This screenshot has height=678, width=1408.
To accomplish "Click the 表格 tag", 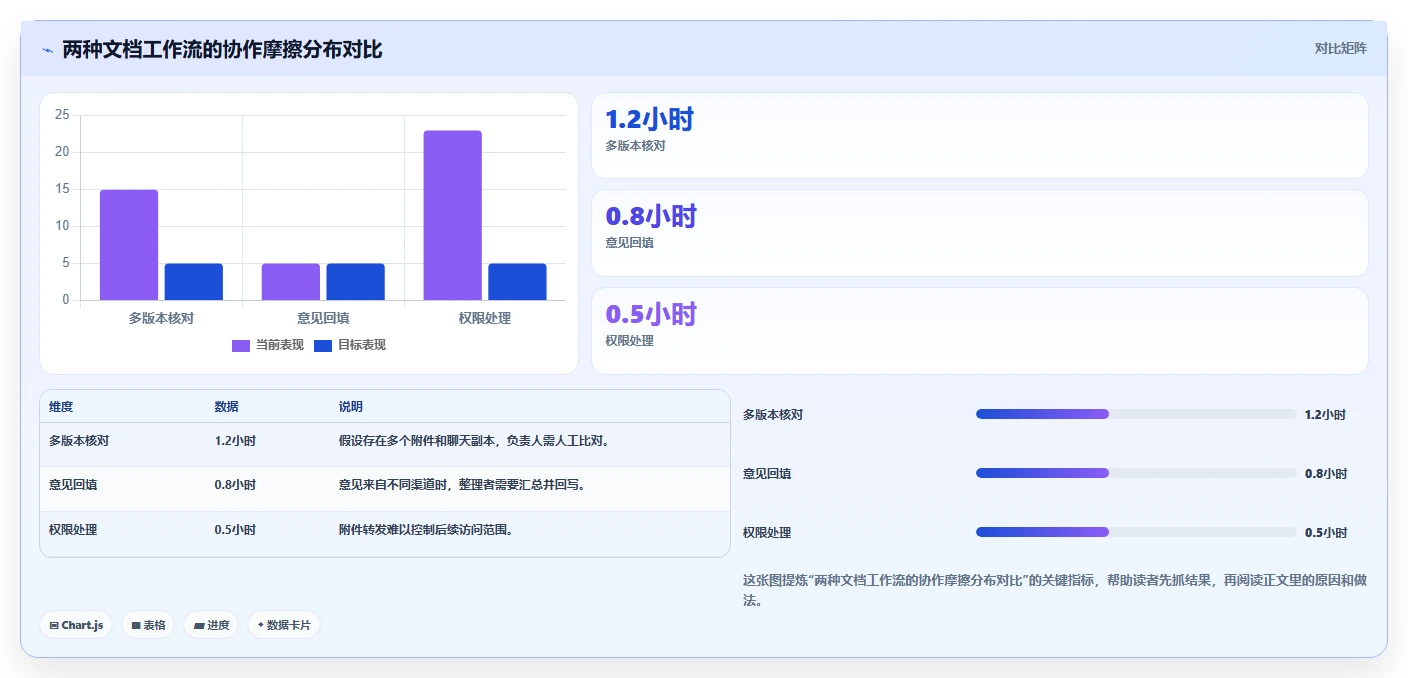I will tap(148, 625).
